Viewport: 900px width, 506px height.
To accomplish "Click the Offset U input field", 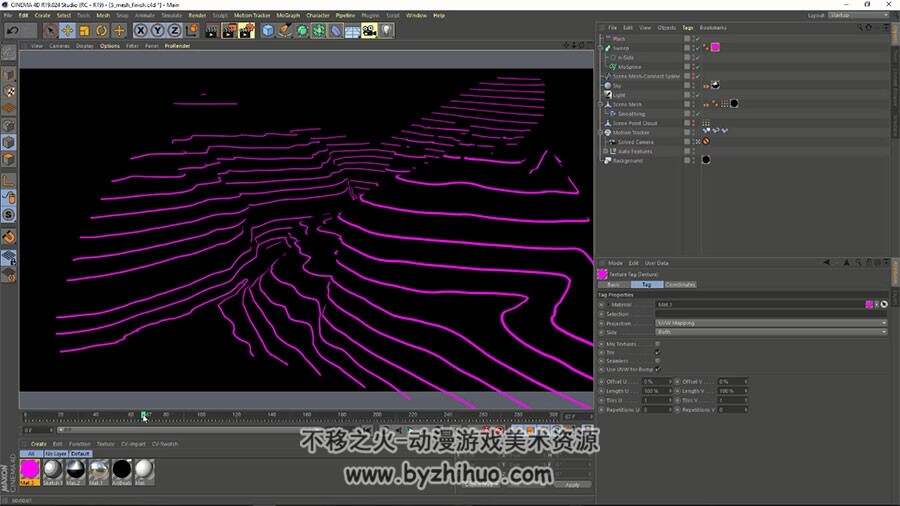I will pyautogui.click(x=657, y=382).
